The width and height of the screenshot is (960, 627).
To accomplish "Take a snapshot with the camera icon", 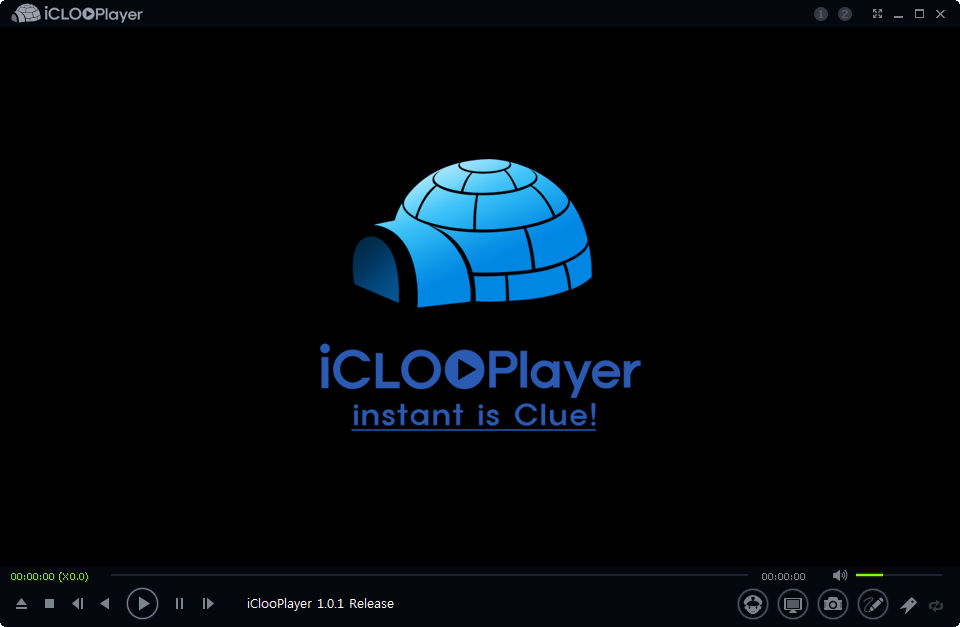I will pos(833,604).
